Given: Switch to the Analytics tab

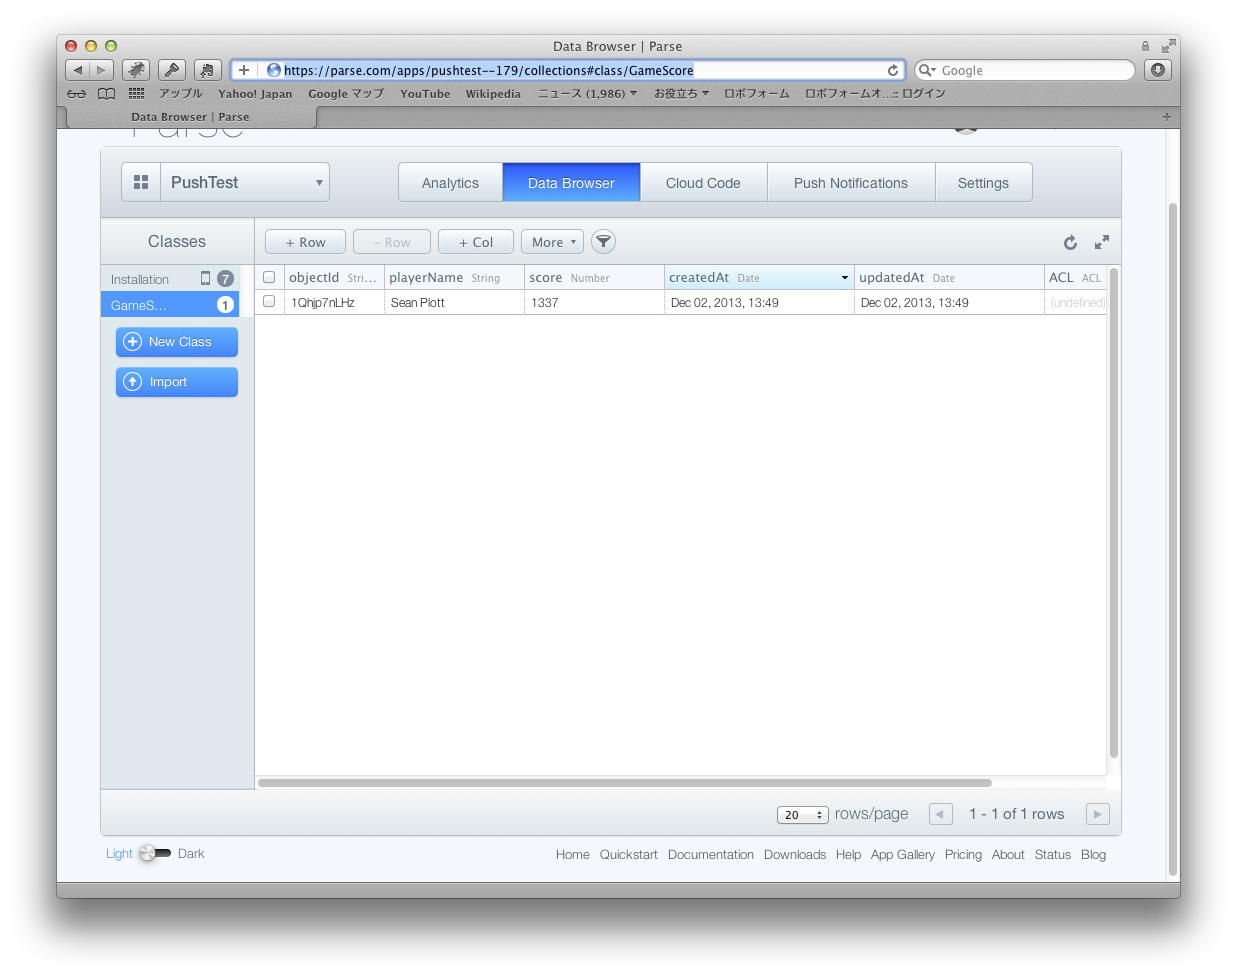Looking at the screenshot, I should pyautogui.click(x=450, y=183).
